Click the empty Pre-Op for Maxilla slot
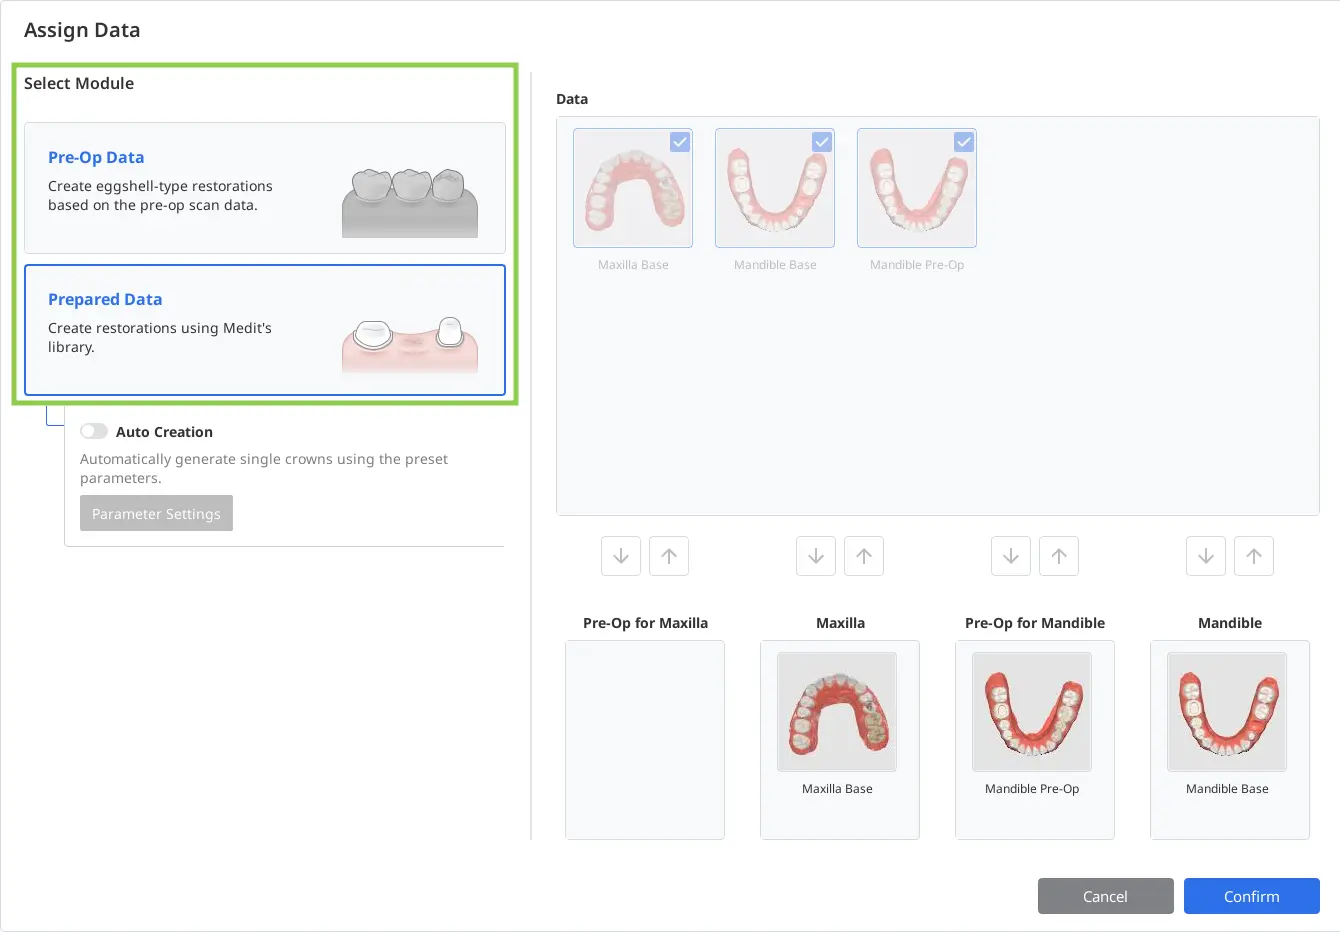The image size is (1344, 932). pos(645,740)
